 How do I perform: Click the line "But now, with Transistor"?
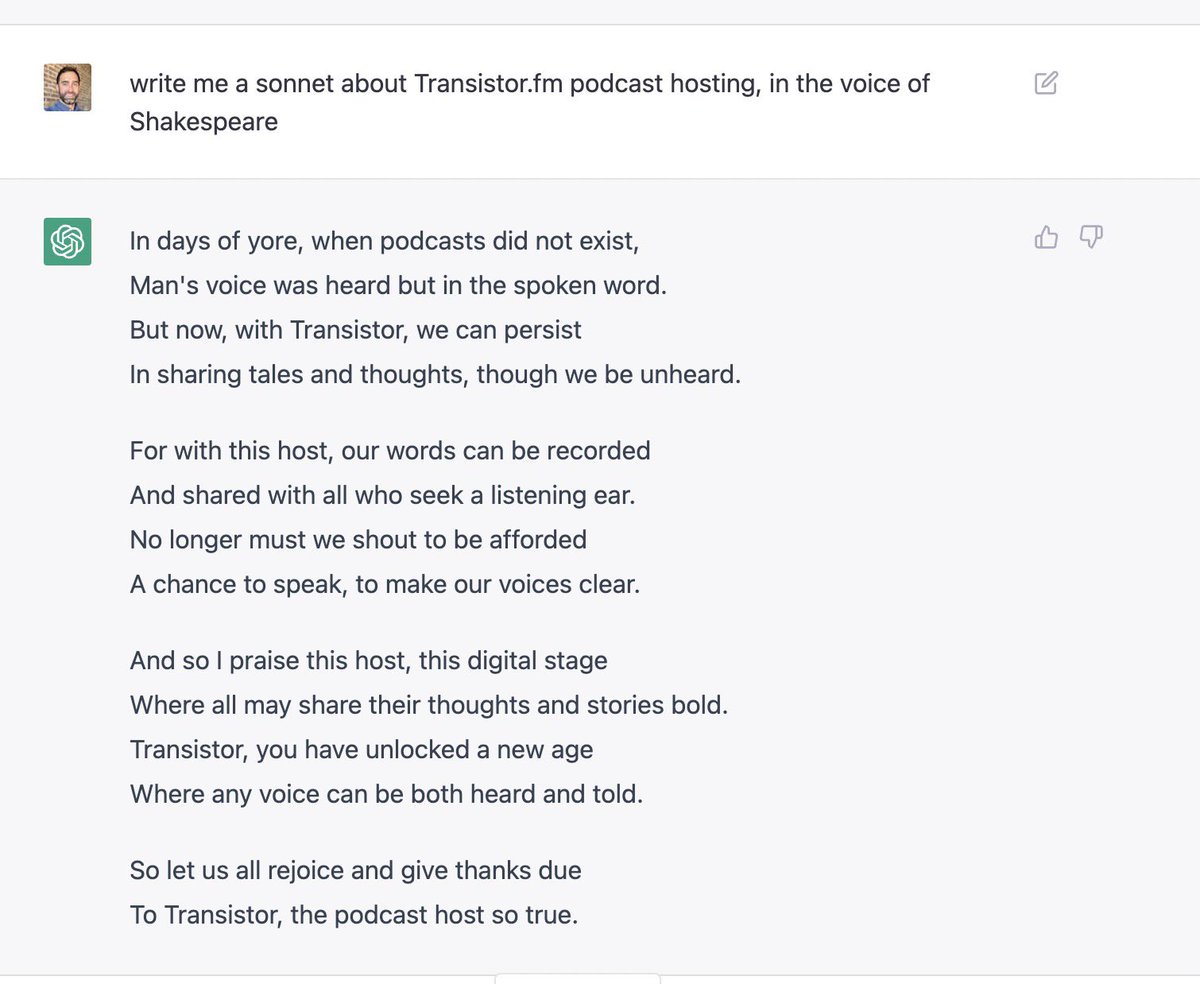355,329
